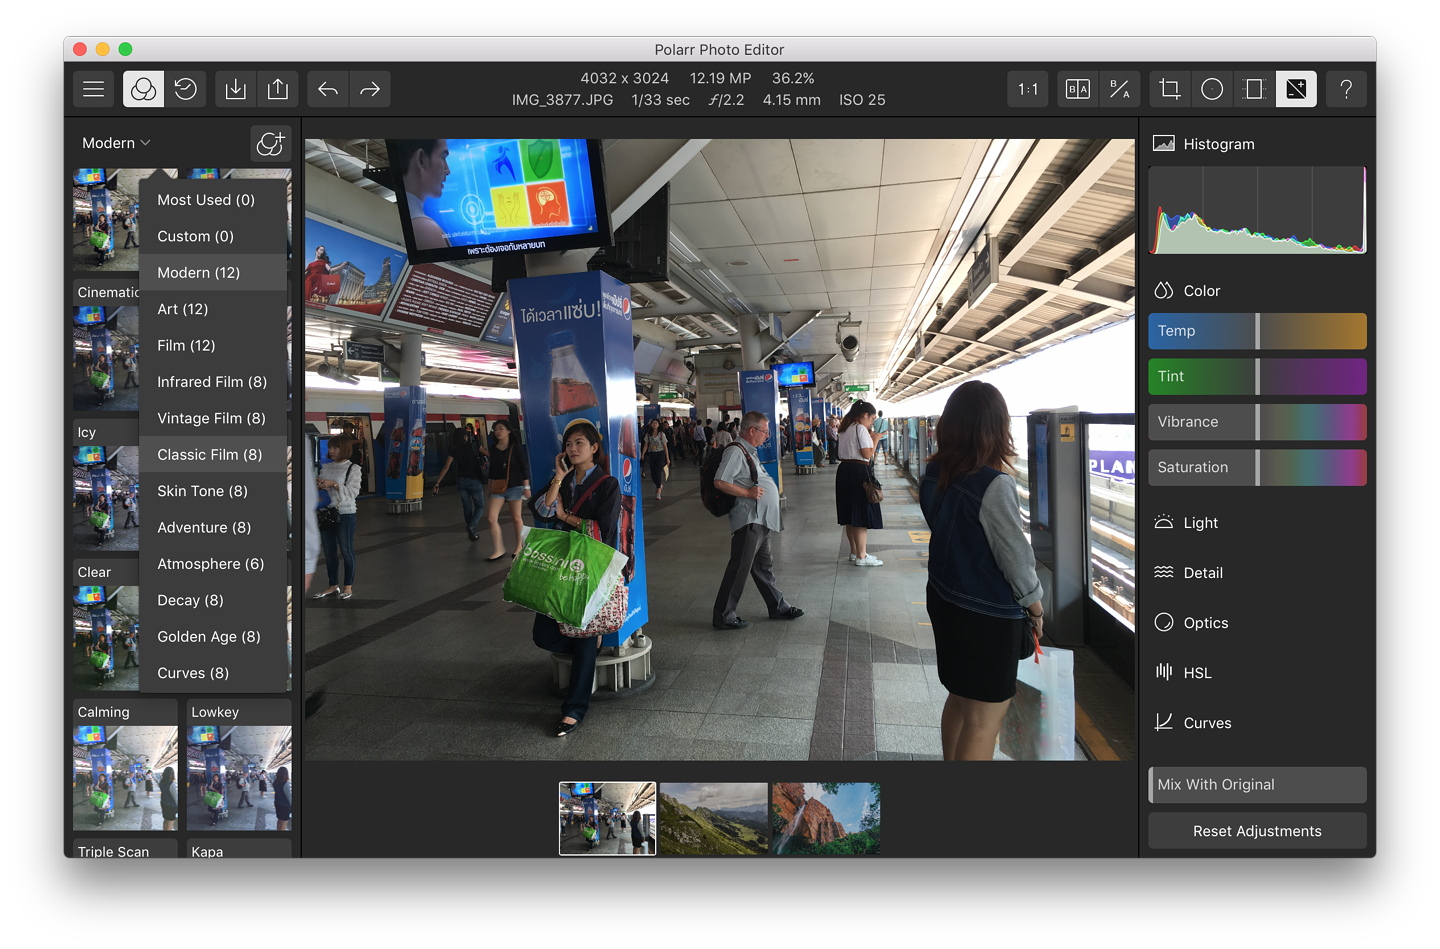
Task: Select the radial mask tool
Action: [x=1212, y=89]
